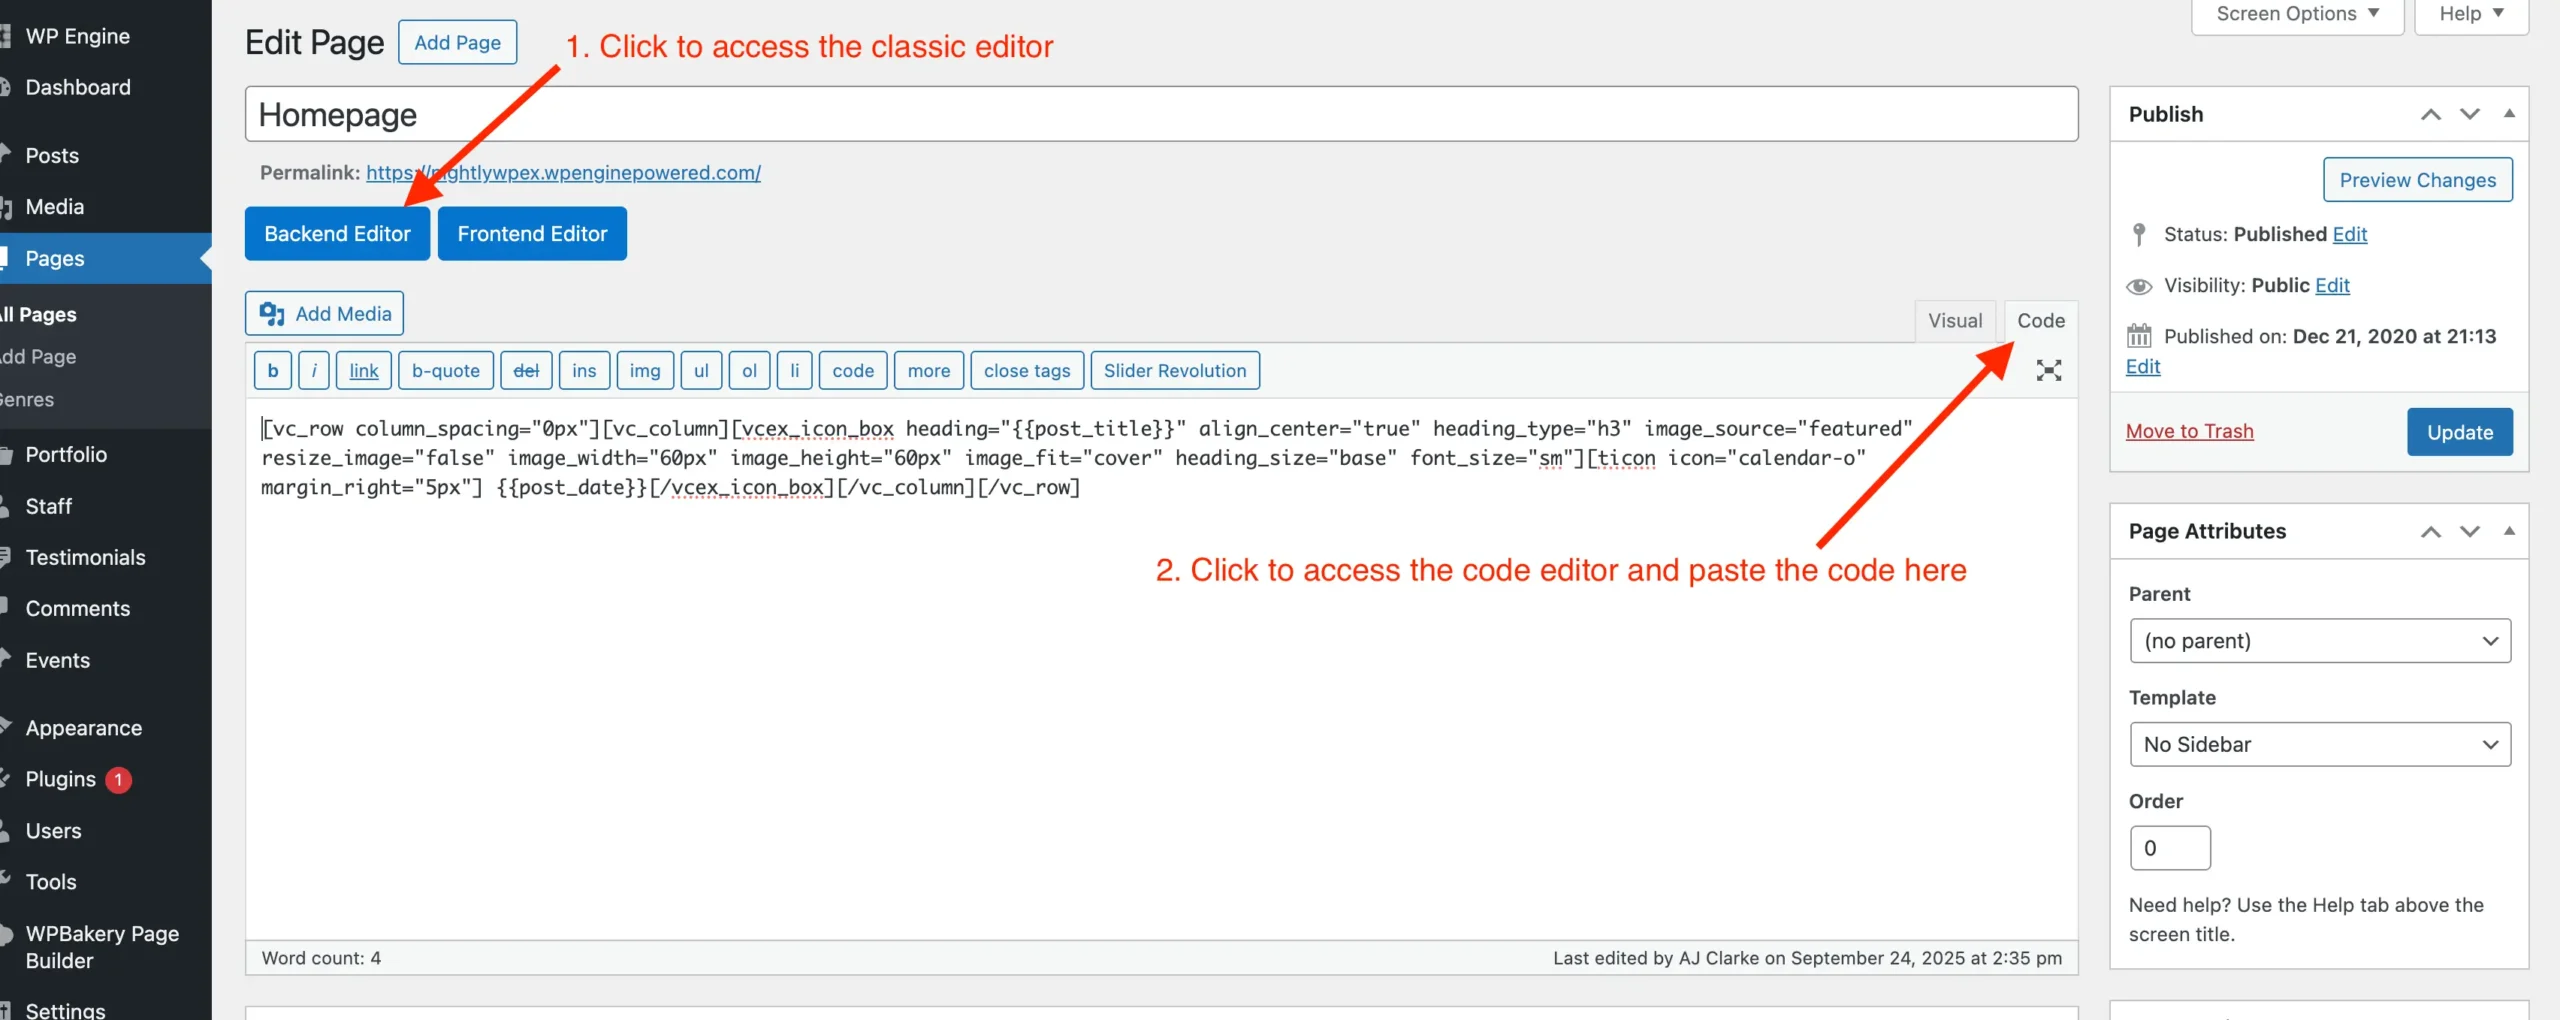2560x1020 pixels.
Task: Close open tags using the close tags button
Action: tap(1026, 370)
